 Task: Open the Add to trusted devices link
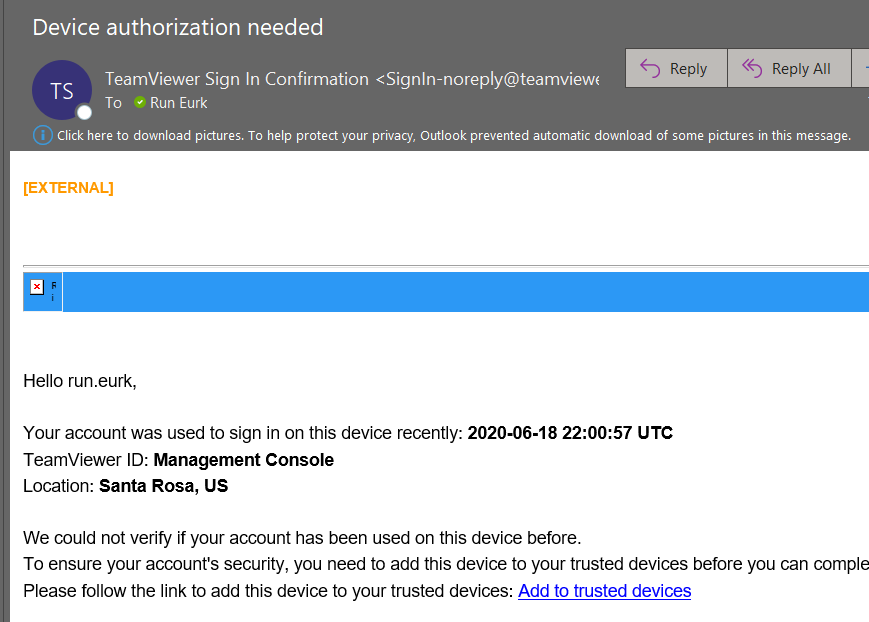click(x=604, y=591)
